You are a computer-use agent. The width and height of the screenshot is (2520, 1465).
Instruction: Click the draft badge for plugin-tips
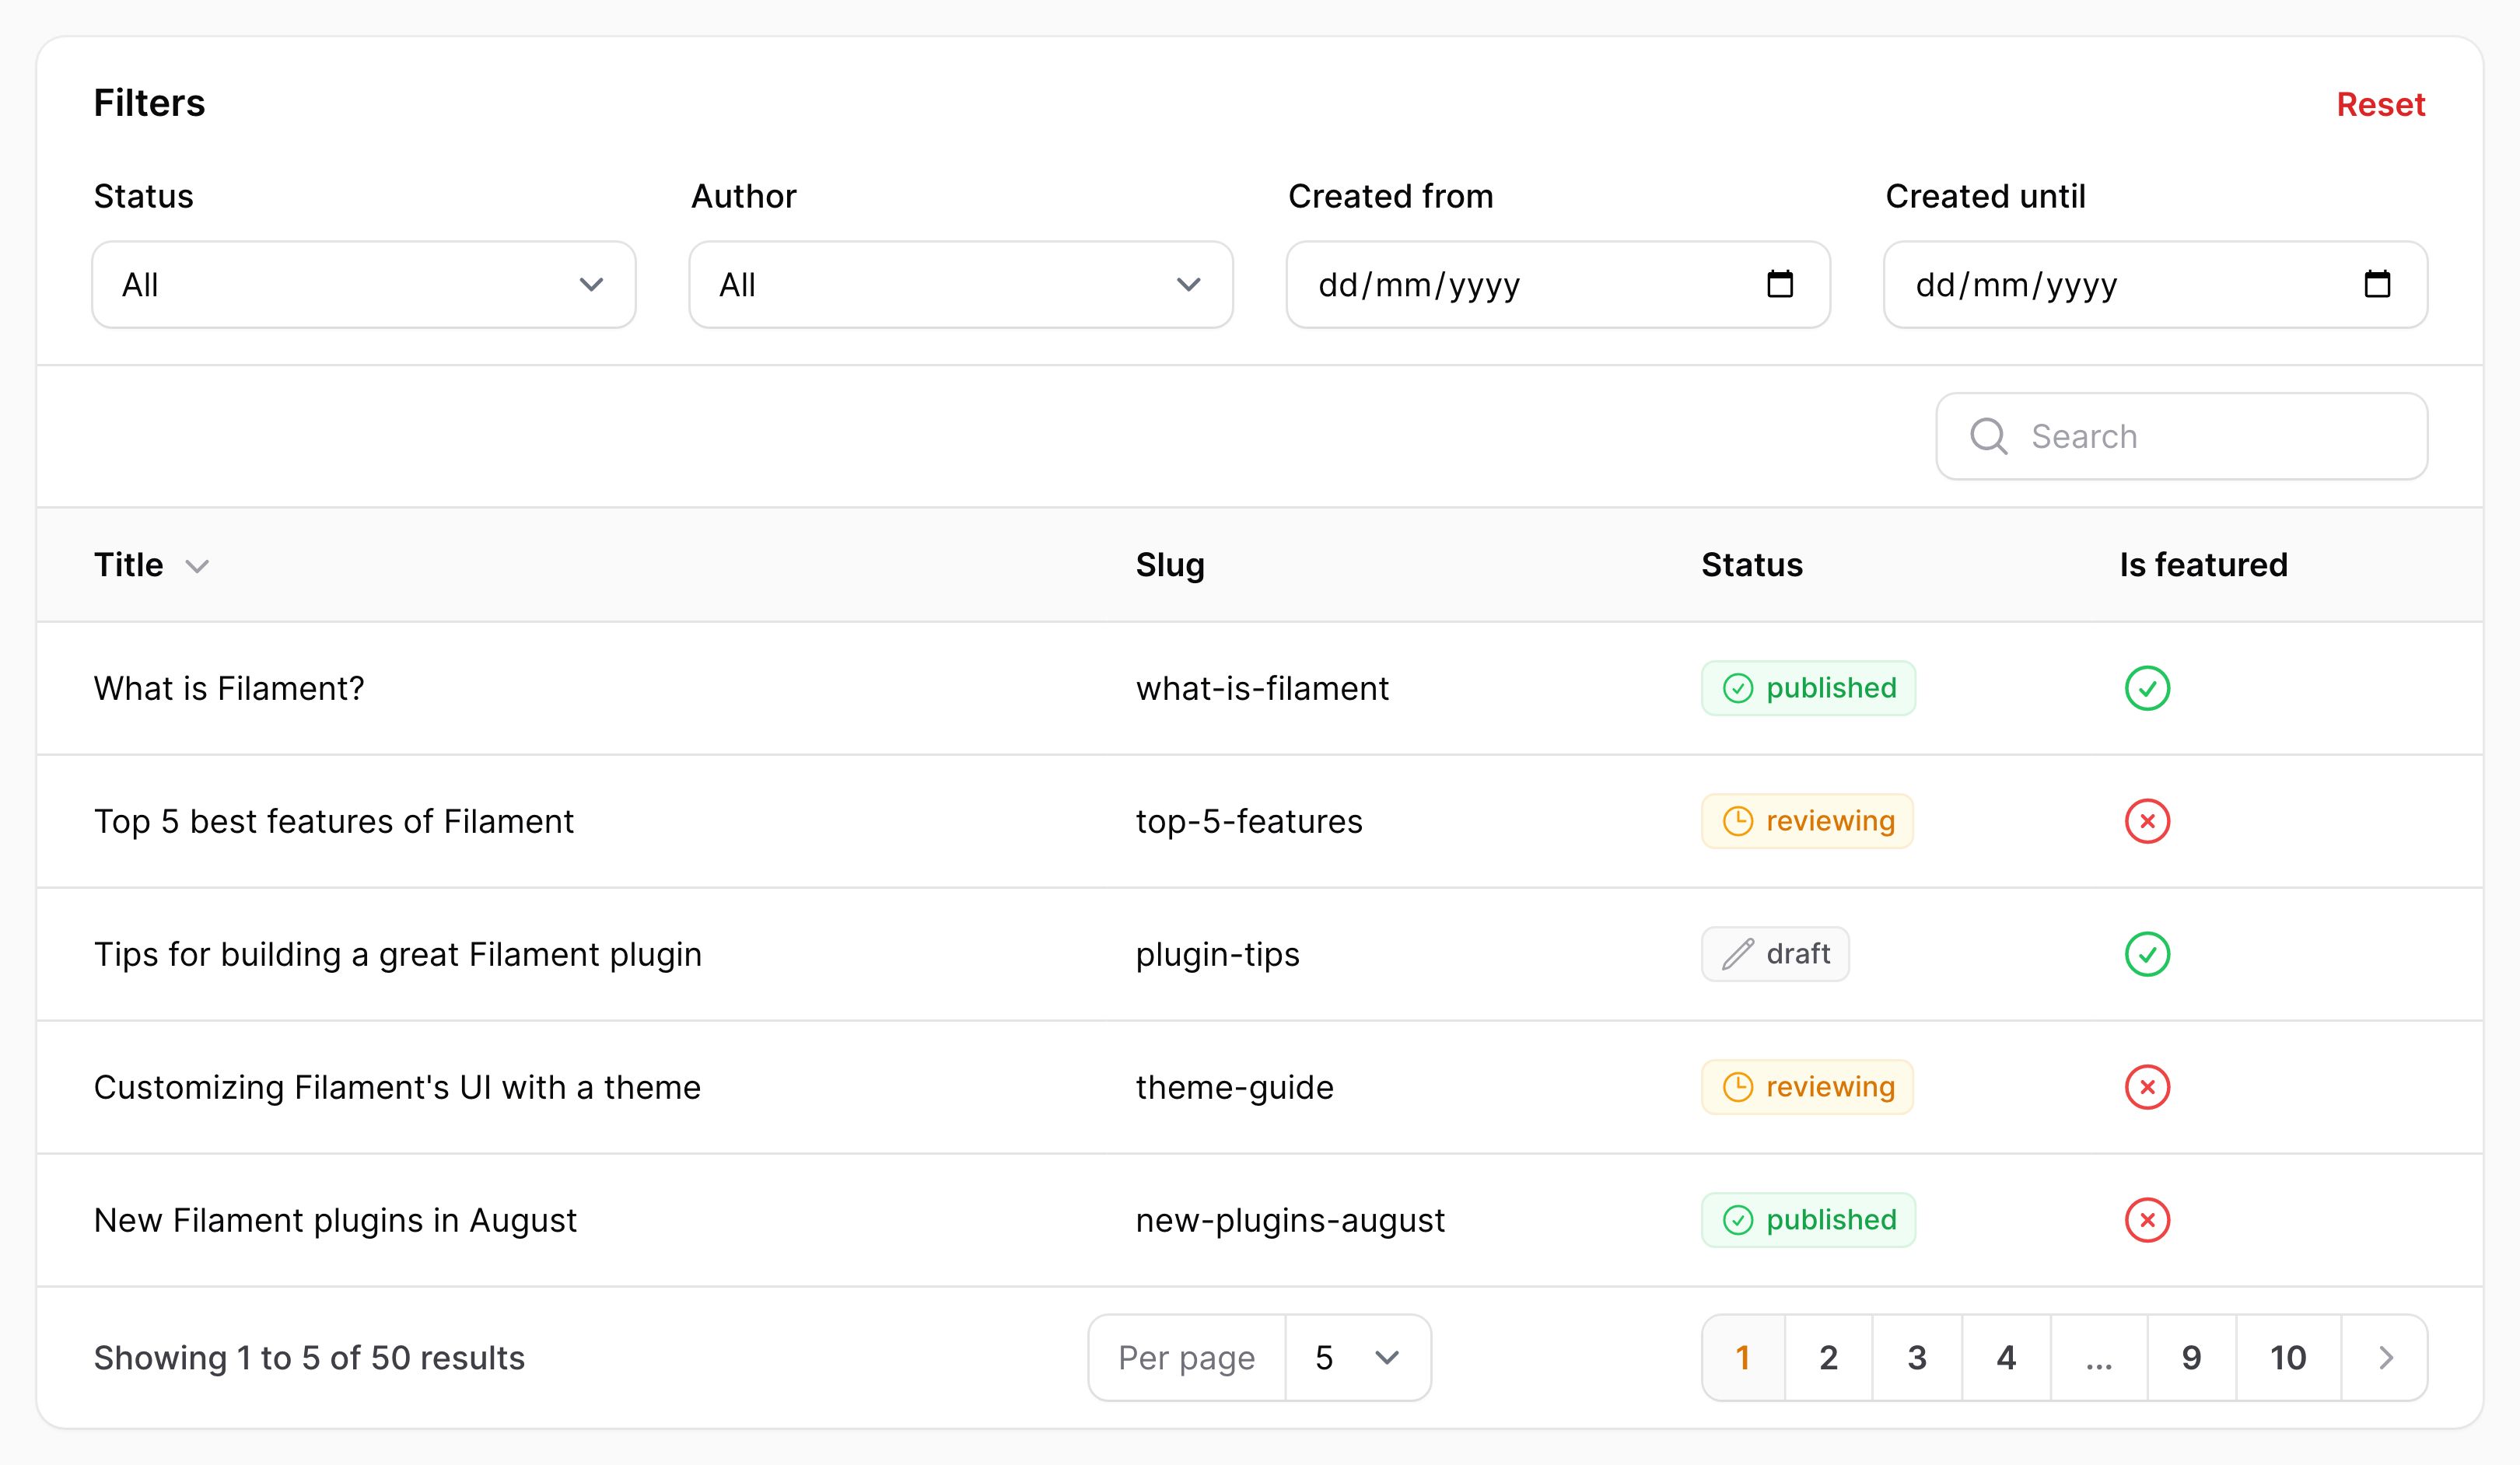coord(1775,954)
